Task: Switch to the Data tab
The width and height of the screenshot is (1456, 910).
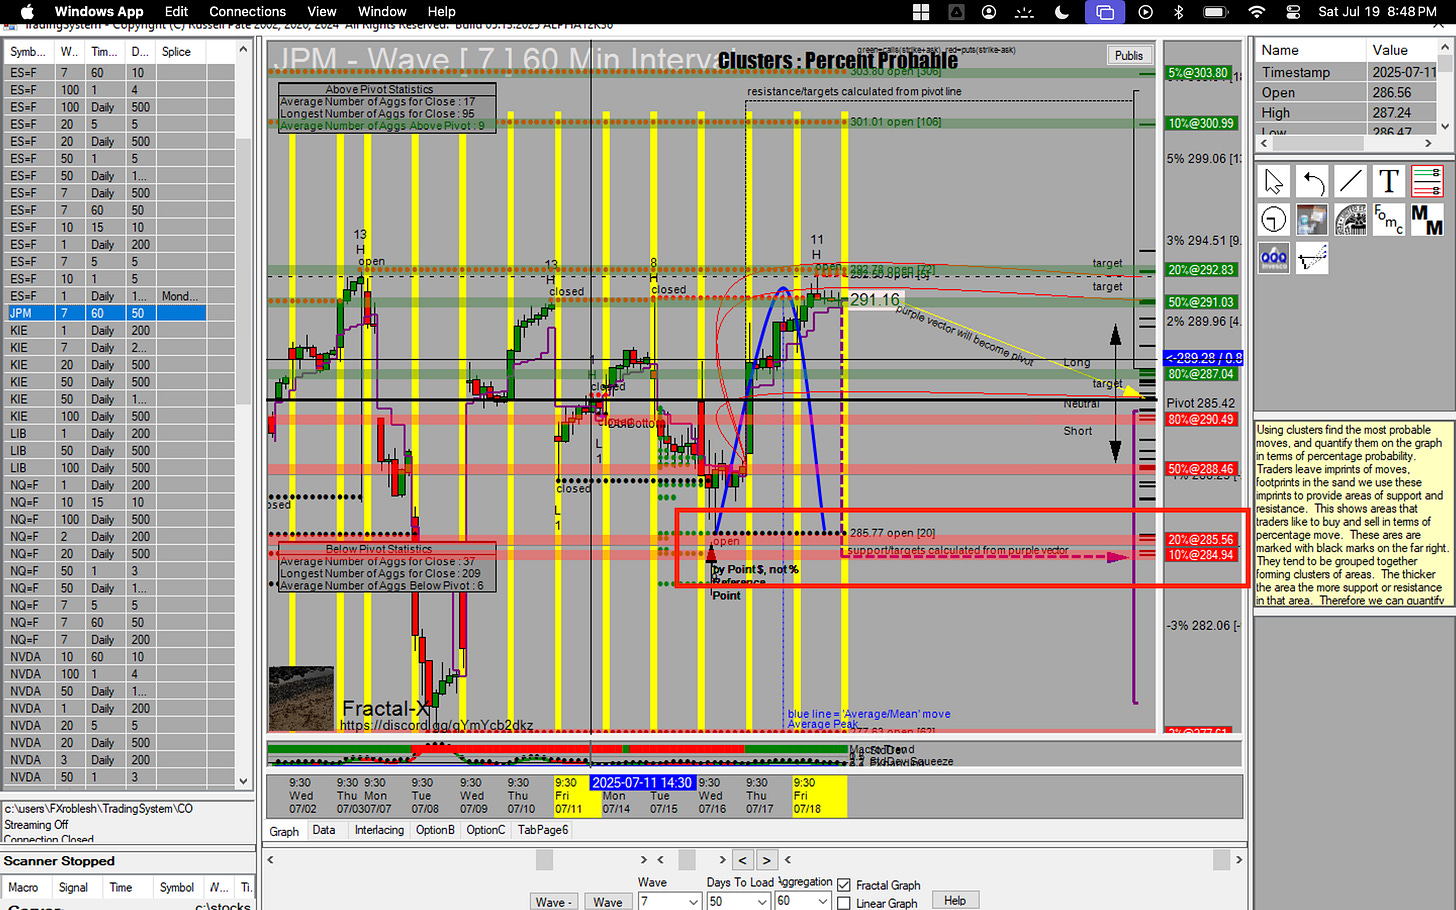Action: coord(324,830)
